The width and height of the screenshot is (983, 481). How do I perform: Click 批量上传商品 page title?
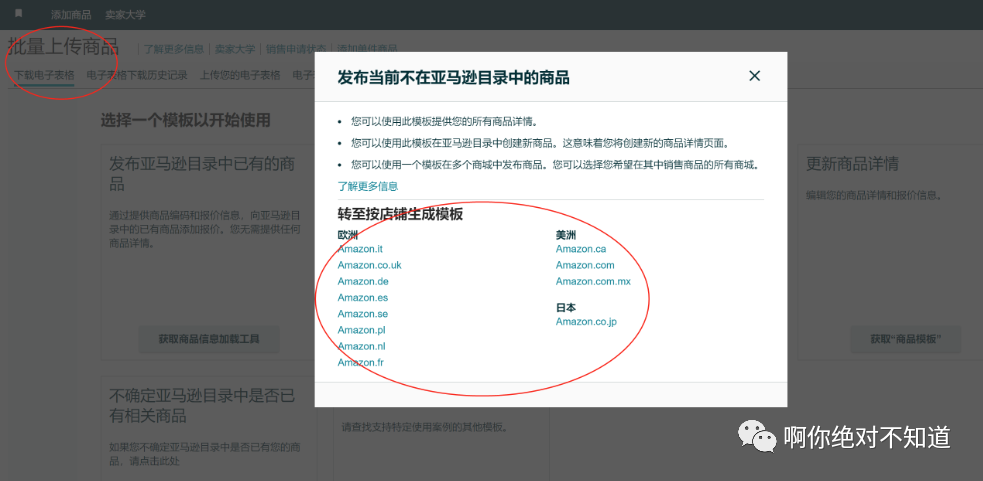pos(63,46)
